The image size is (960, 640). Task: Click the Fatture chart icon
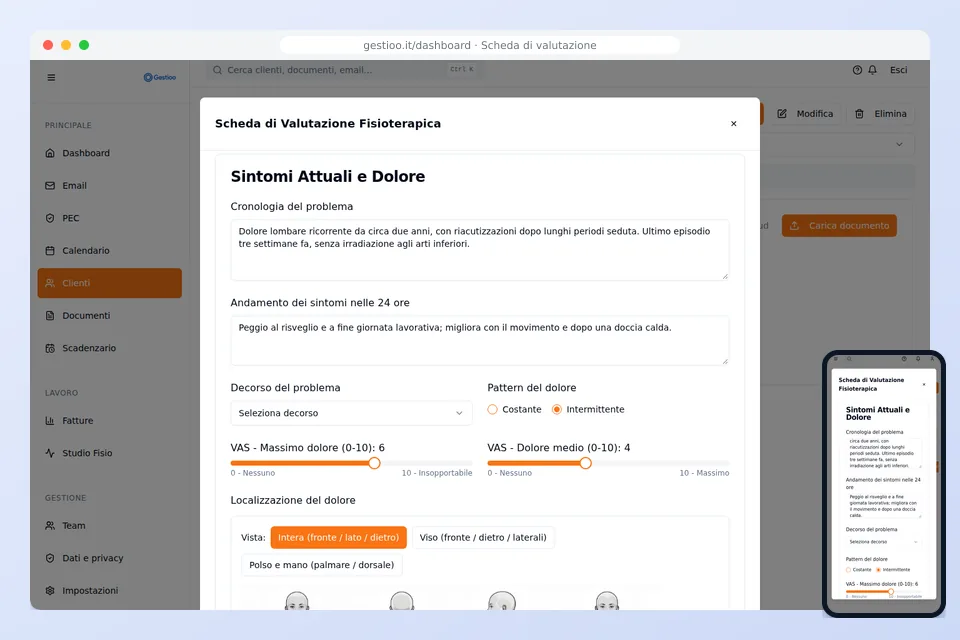coord(50,421)
